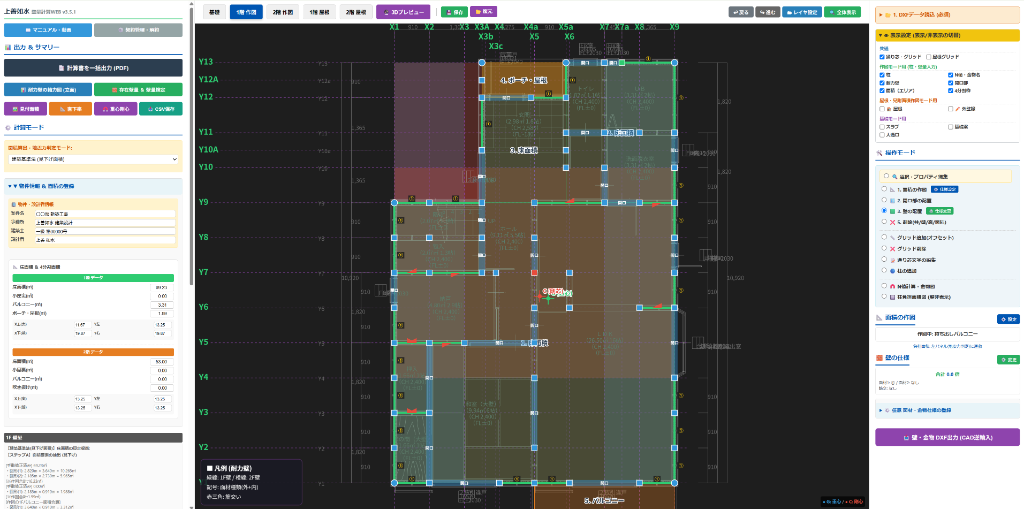The width and height of the screenshot is (1024, 509).
Task: Toggle the 4分割枠 display checkbox
Action: click(951, 91)
